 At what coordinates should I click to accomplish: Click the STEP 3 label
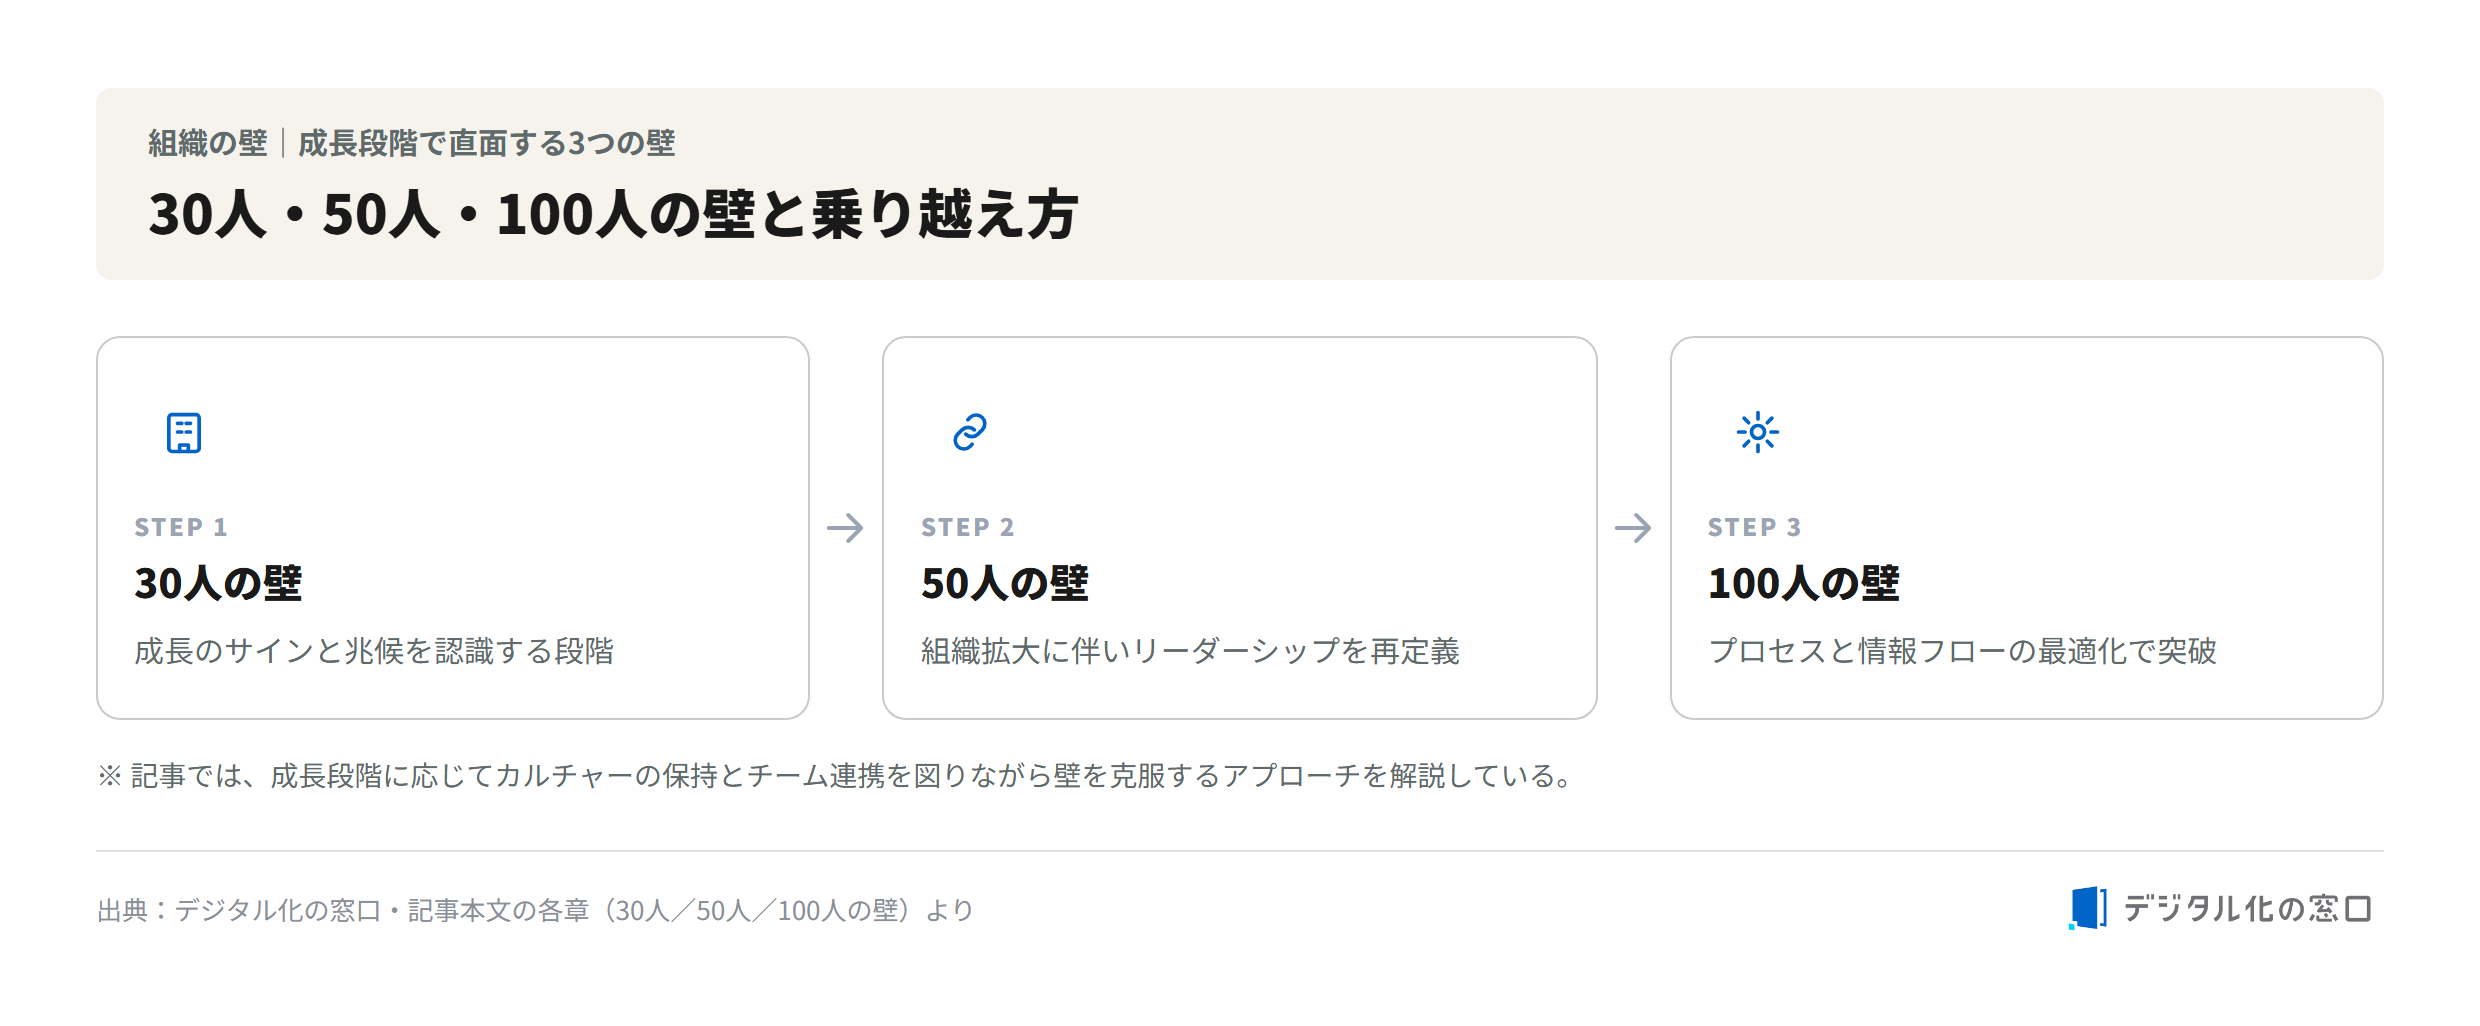pyautogui.click(x=1755, y=527)
